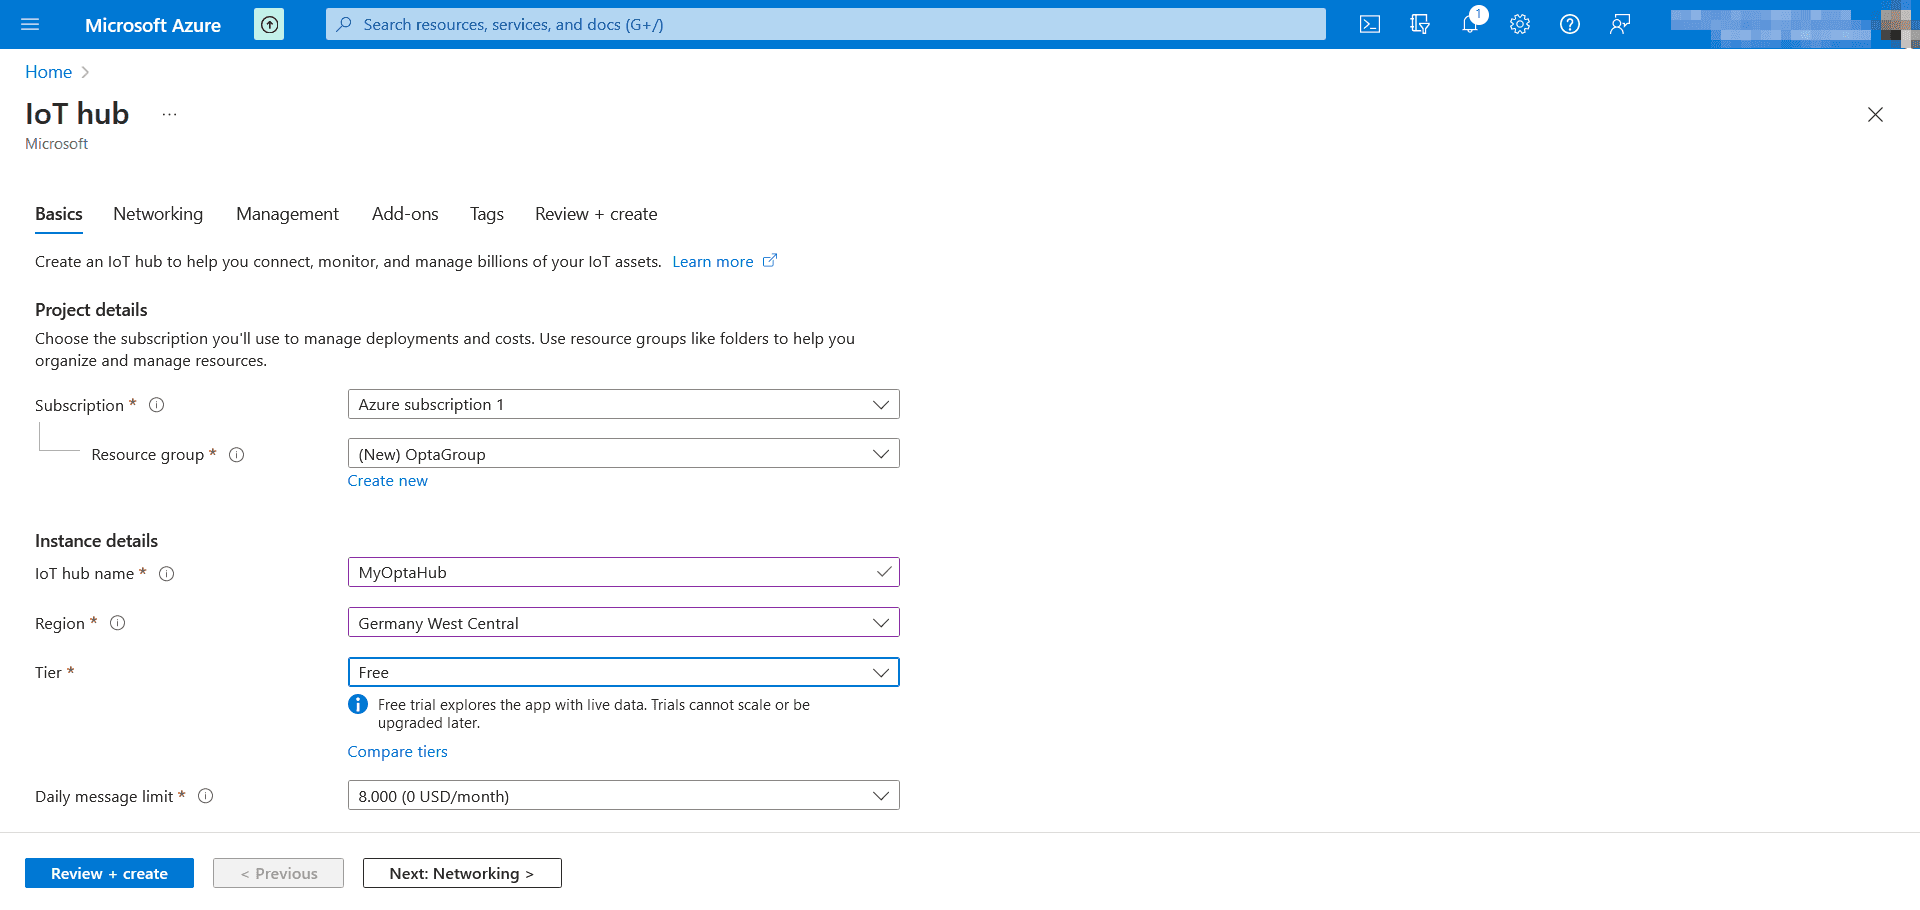The width and height of the screenshot is (1920, 910).
Task: Open portal settings gear
Action: point(1519,24)
